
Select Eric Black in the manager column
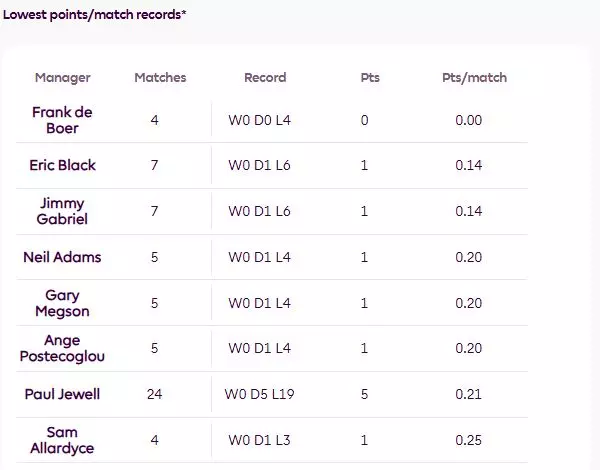point(62,165)
